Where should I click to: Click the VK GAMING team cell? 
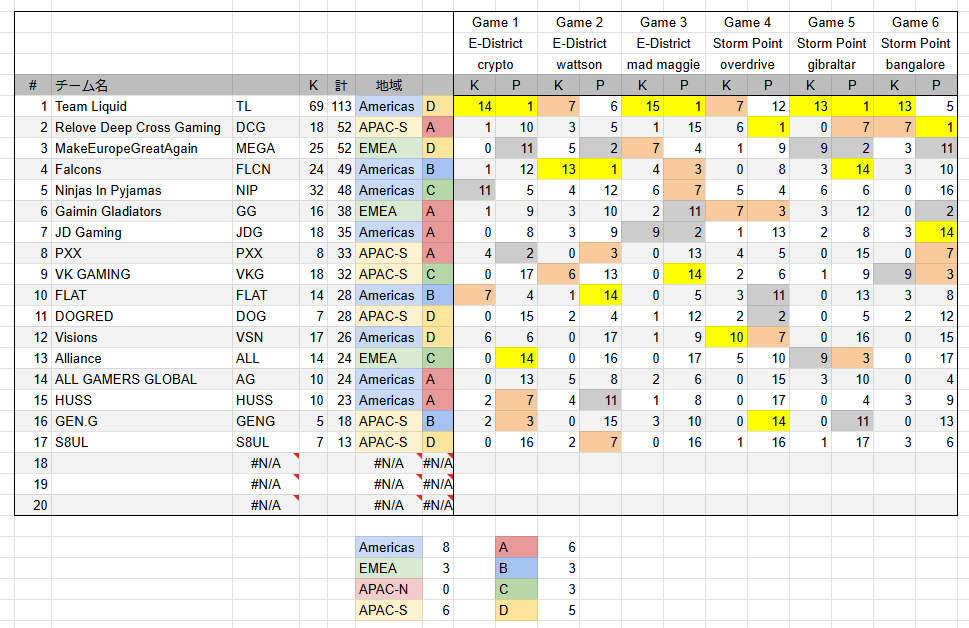pos(142,274)
